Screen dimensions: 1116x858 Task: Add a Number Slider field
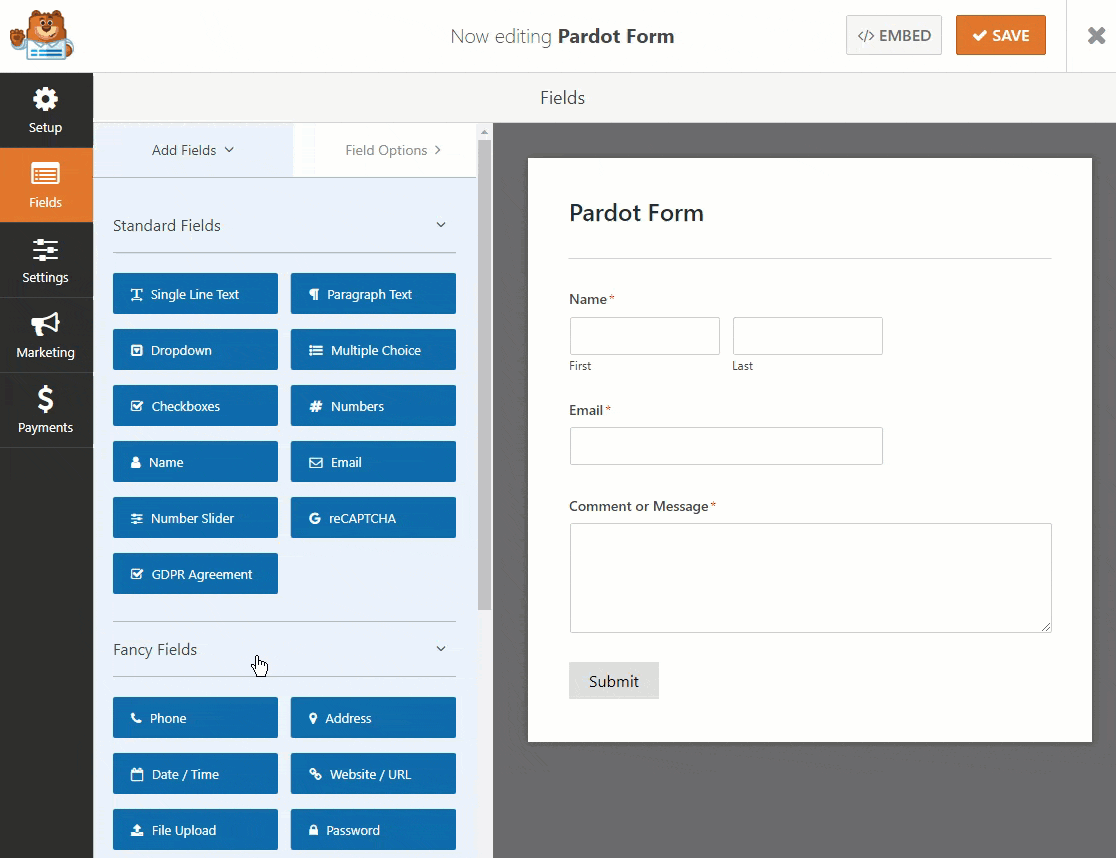[195, 518]
